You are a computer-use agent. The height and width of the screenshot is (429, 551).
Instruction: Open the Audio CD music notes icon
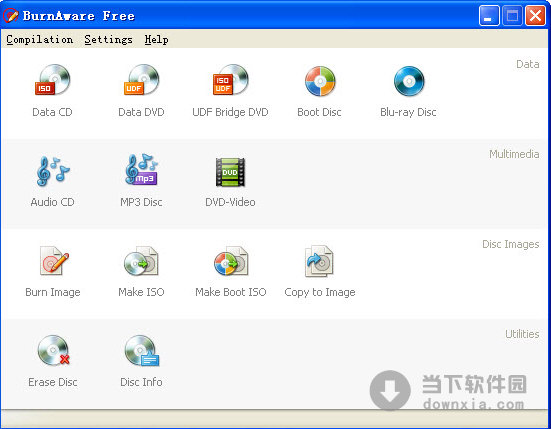(x=53, y=171)
